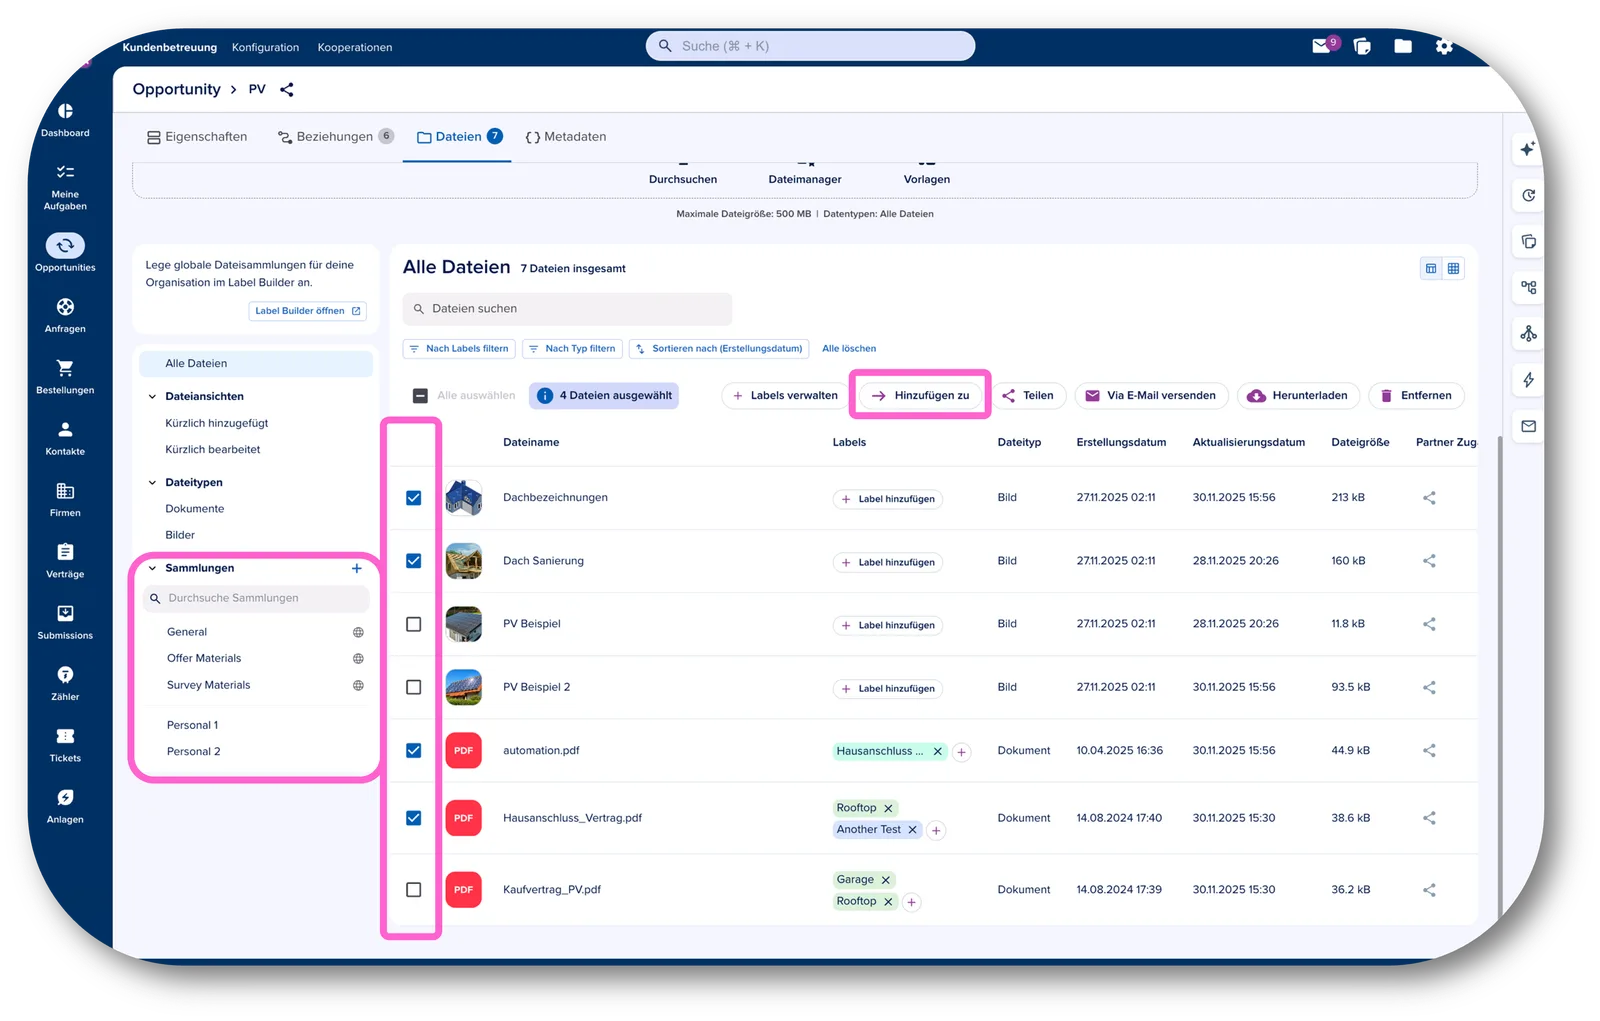Click the sparkle AI icon in right rail
Screen dimensions: 1600x1021
1528,149
